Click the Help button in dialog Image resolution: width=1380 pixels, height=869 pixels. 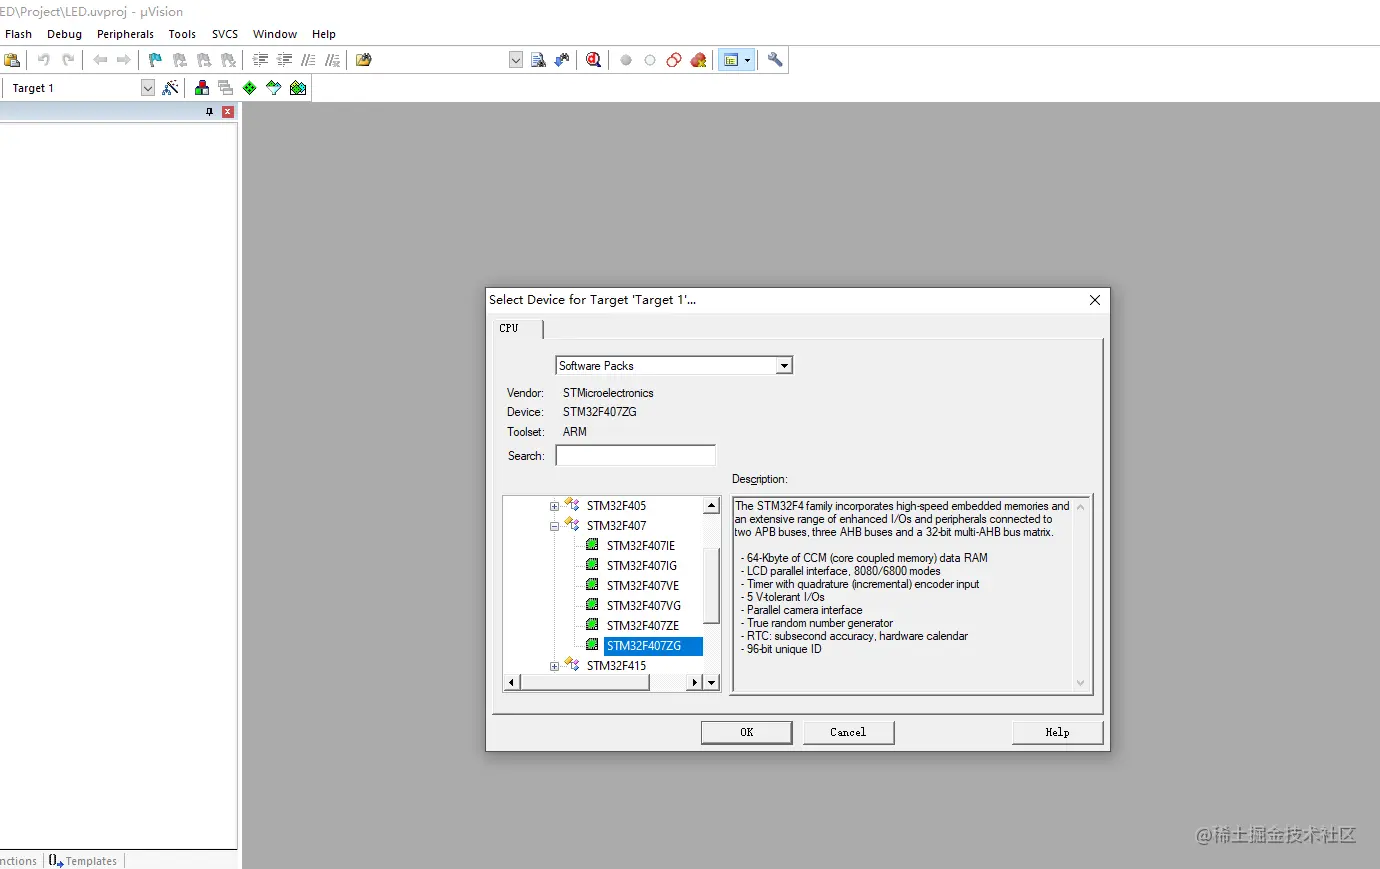[x=1057, y=732]
